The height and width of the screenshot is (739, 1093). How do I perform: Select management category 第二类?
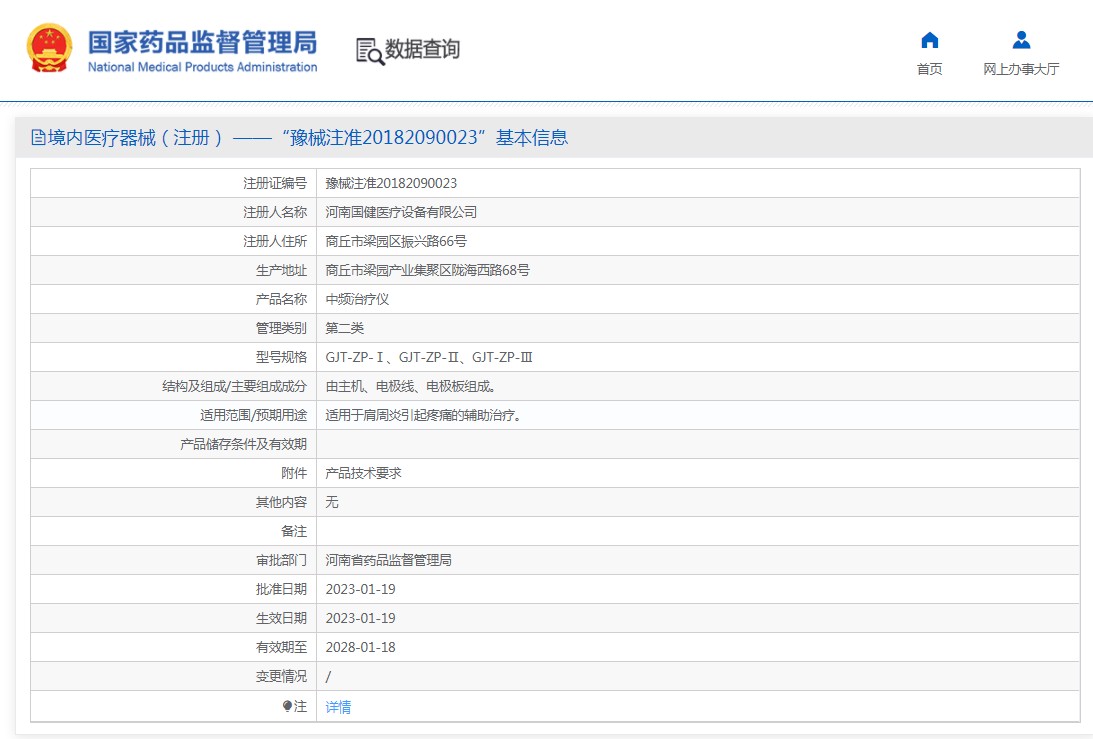tap(344, 328)
